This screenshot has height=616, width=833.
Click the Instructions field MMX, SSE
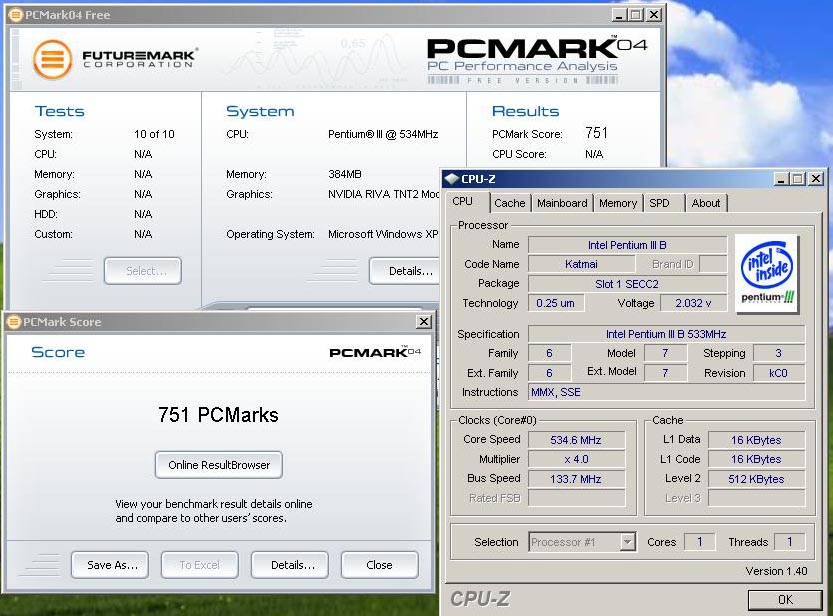point(666,392)
